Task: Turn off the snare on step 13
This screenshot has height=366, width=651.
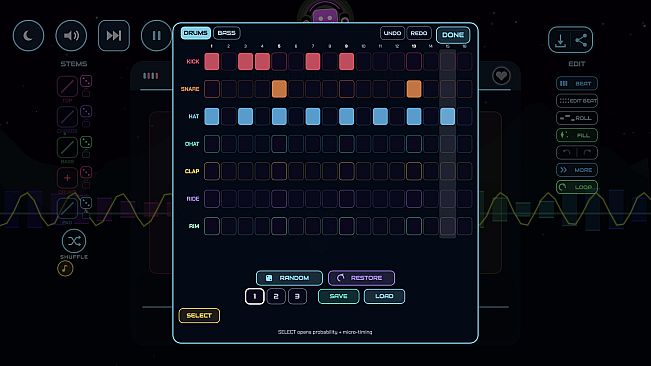Action: tap(414, 89)
